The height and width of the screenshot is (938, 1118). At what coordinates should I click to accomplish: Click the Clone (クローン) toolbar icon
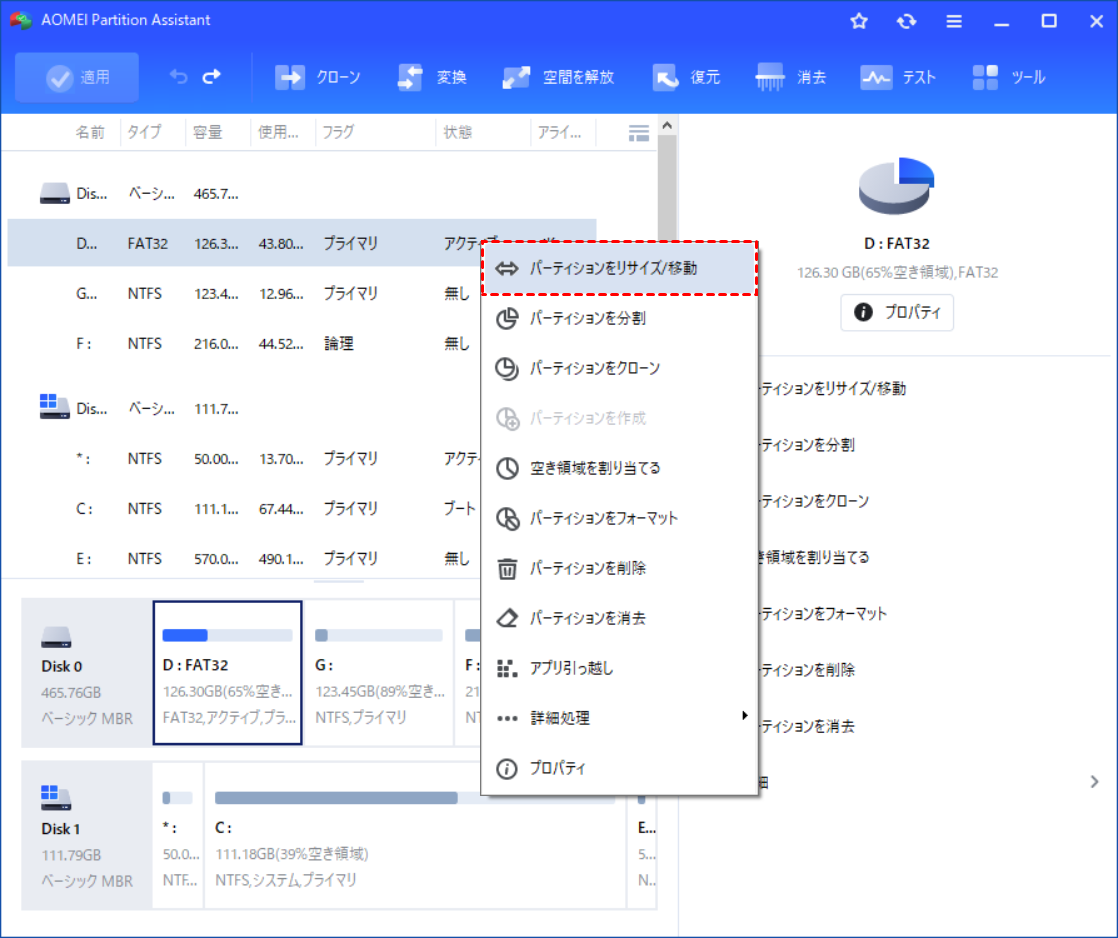[x=290, y=78]
